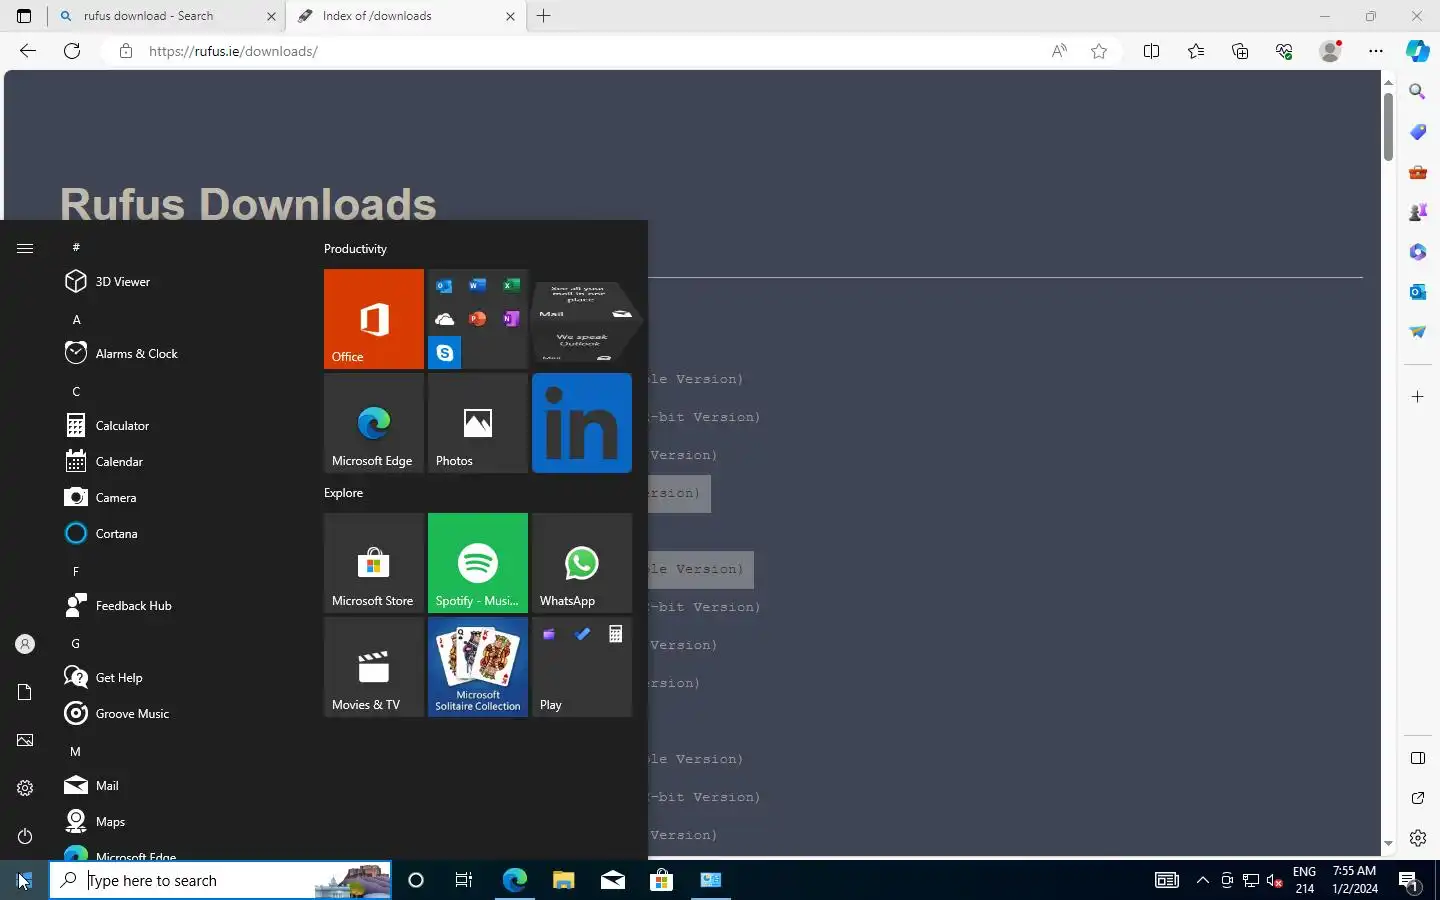Click the small Outlook icon tile
Image resolution: width=1440 pixels, height=900 pixels.
pos(444,286)
